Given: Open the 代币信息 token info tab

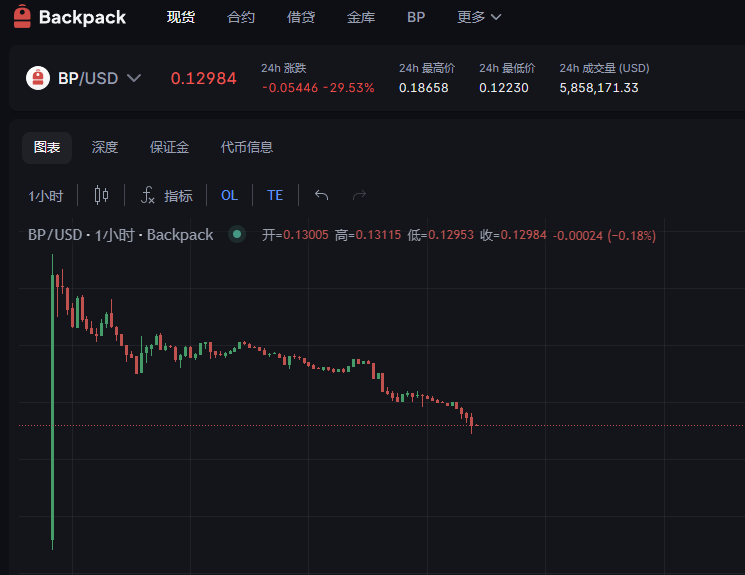Looking at the screenshot, I should click(247, 147).
